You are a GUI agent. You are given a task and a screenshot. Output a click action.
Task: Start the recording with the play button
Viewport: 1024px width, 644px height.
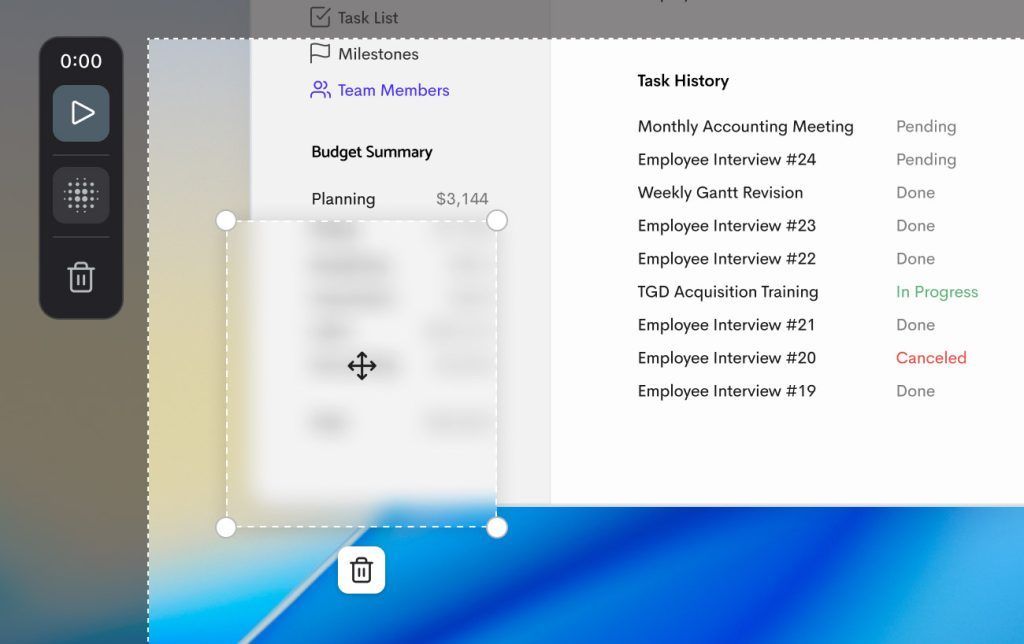[81, 113]
